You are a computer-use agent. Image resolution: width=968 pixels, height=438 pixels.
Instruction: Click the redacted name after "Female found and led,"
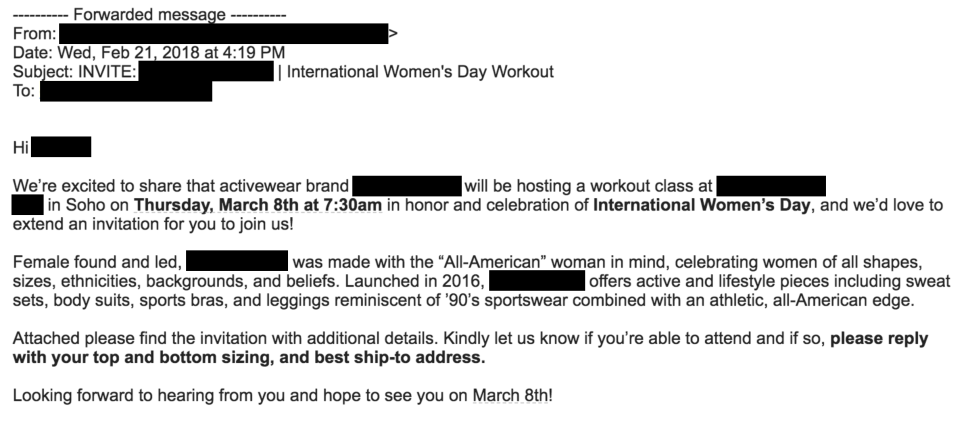[237, 261]
